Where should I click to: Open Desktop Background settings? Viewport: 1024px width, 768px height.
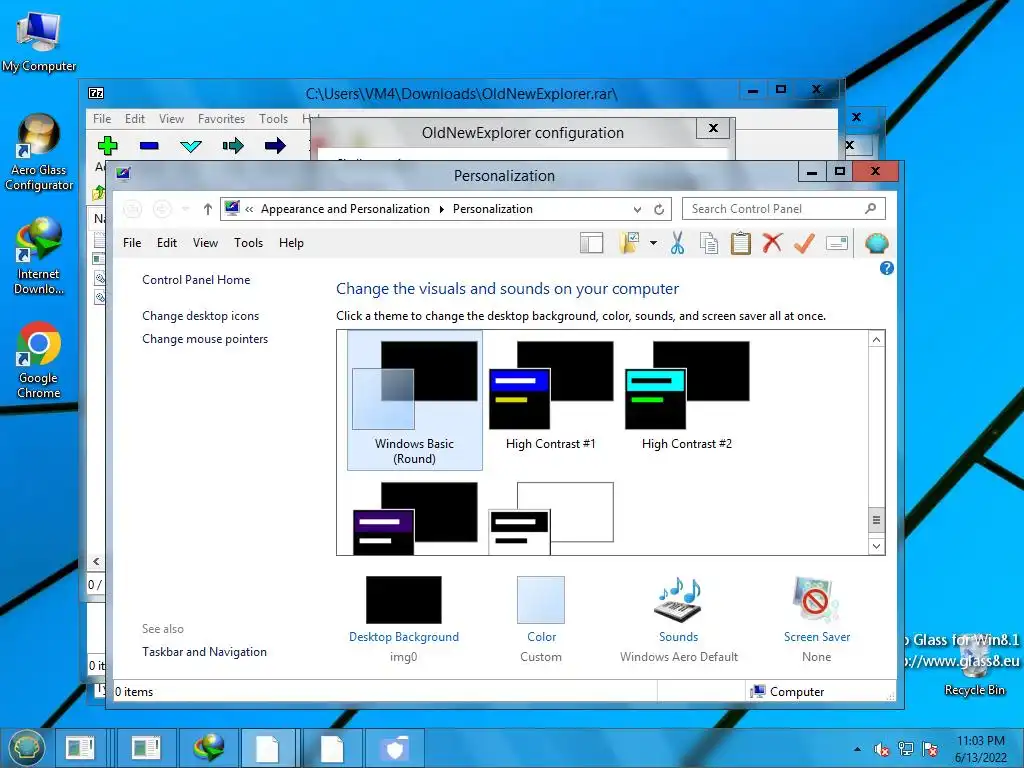[404, 619]
